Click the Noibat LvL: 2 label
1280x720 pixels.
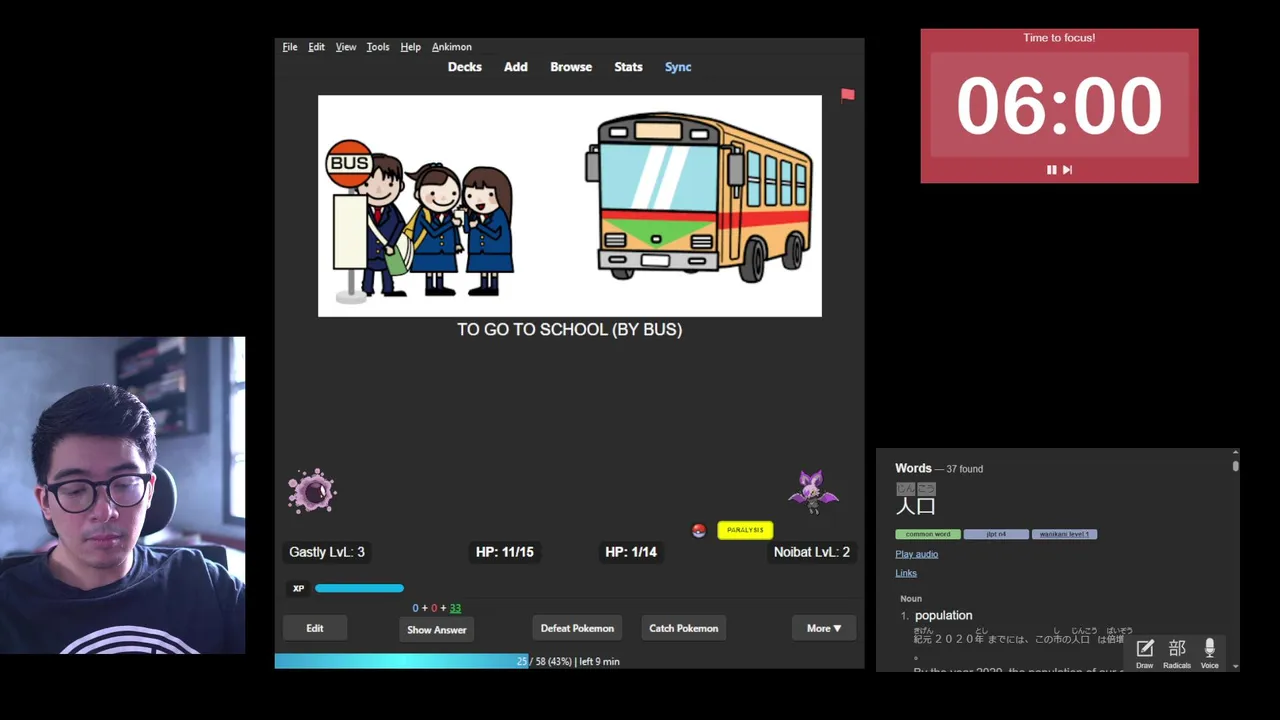[812, 552]
